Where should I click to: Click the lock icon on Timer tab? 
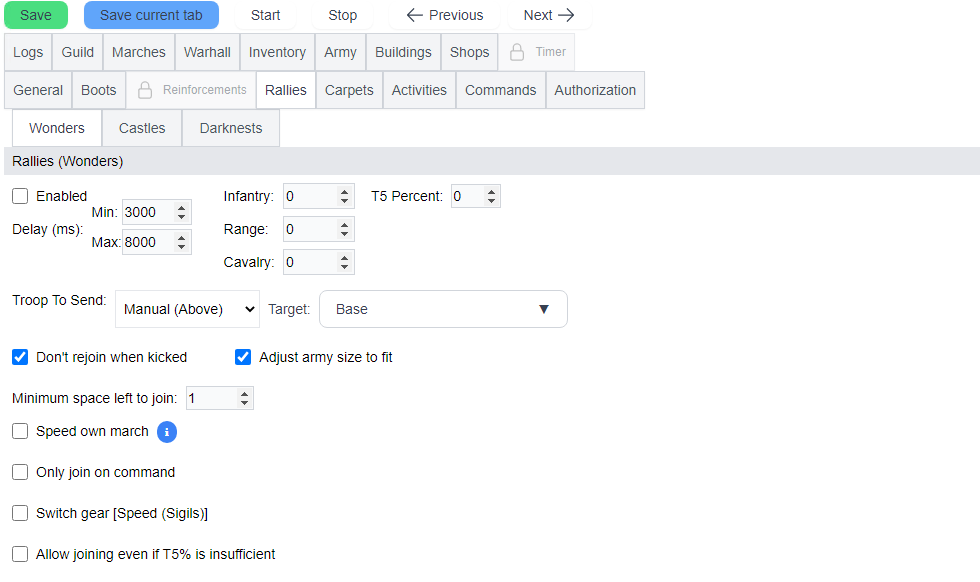[x=517, y=52]
